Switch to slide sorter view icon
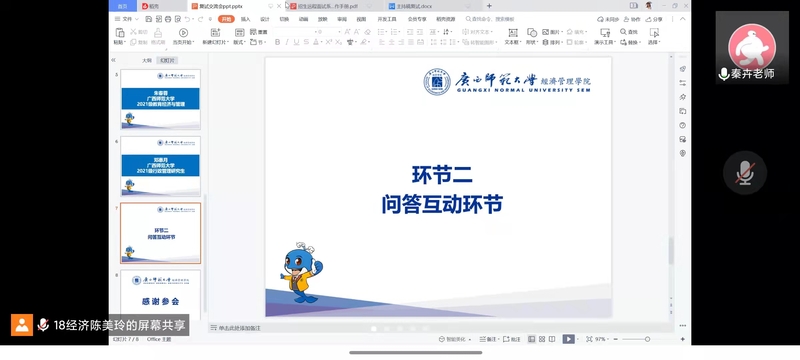Screen dimensions: 800x360 click(x=542, y=339)
